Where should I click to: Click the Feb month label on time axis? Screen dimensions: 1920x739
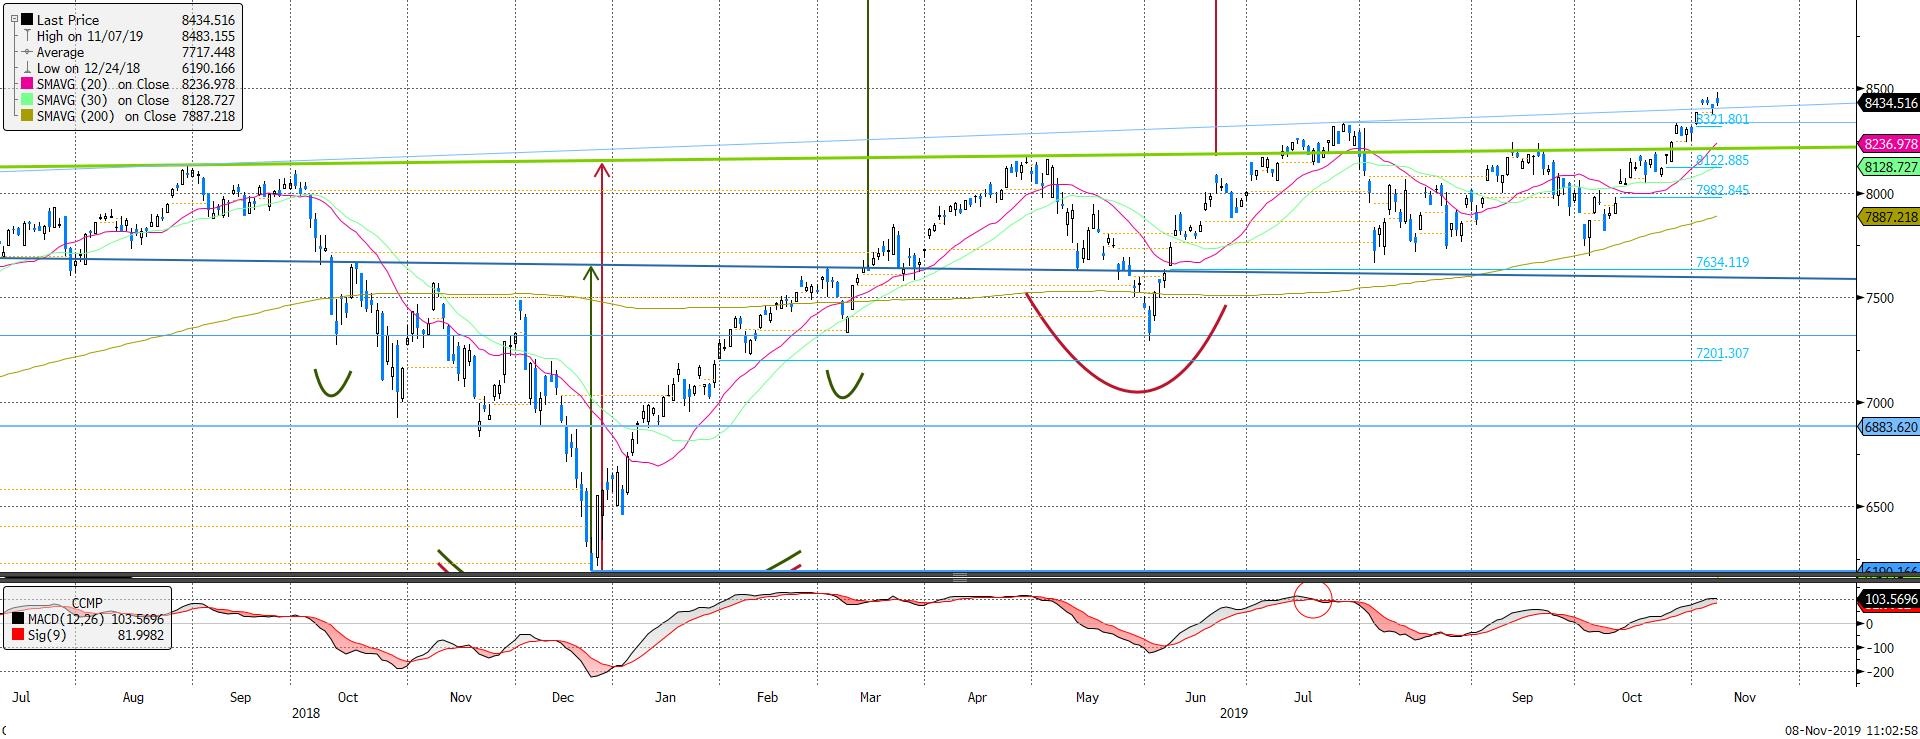click(x=767, y=698)
